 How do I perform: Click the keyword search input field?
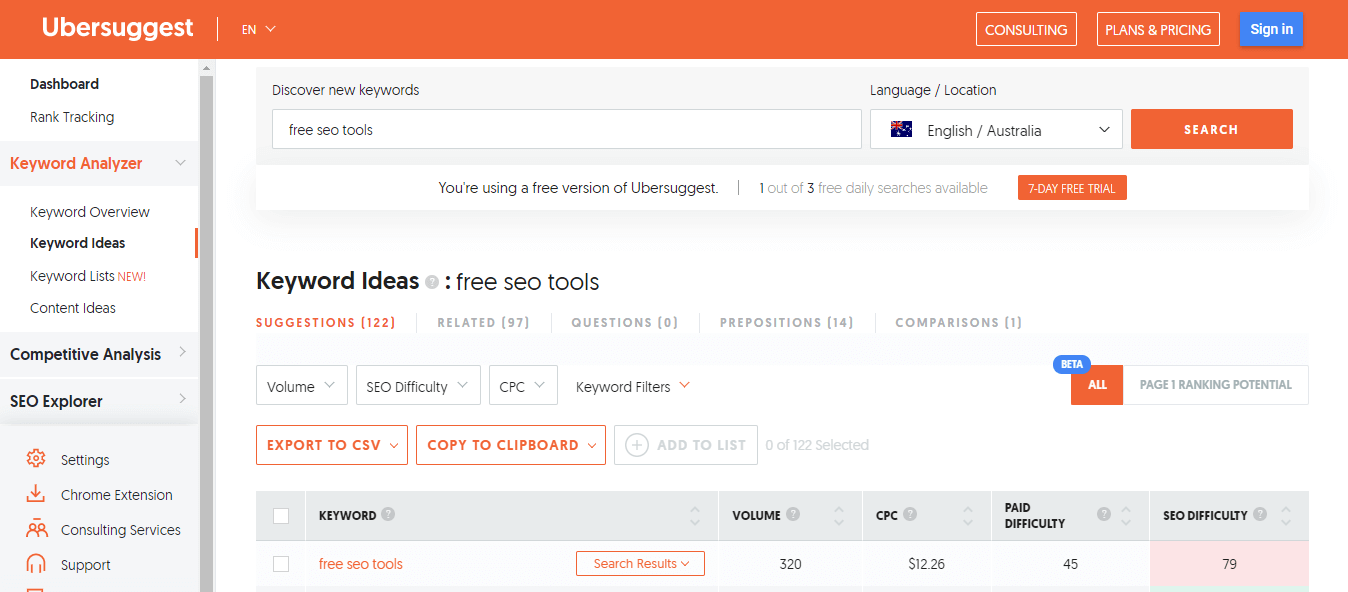(567, 130)
